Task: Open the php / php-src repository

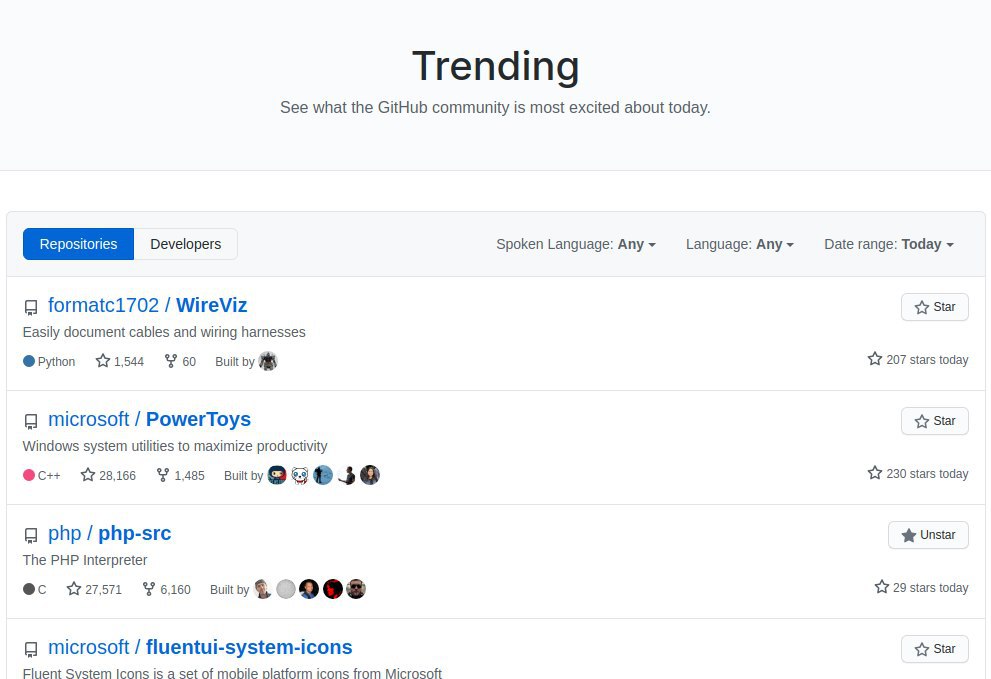Action: (x=109, y=533)
